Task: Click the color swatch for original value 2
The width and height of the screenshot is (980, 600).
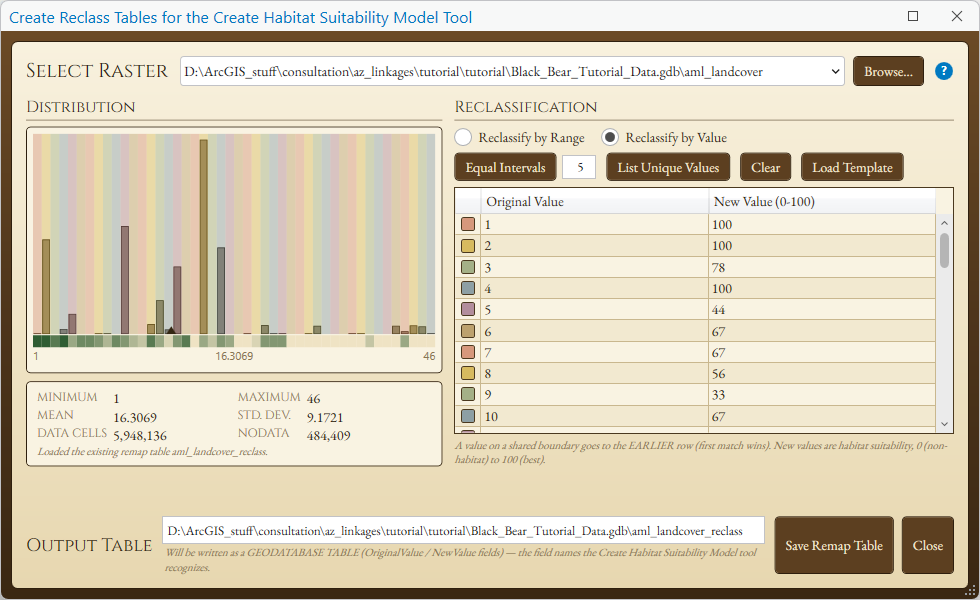Action: [468, 246]
